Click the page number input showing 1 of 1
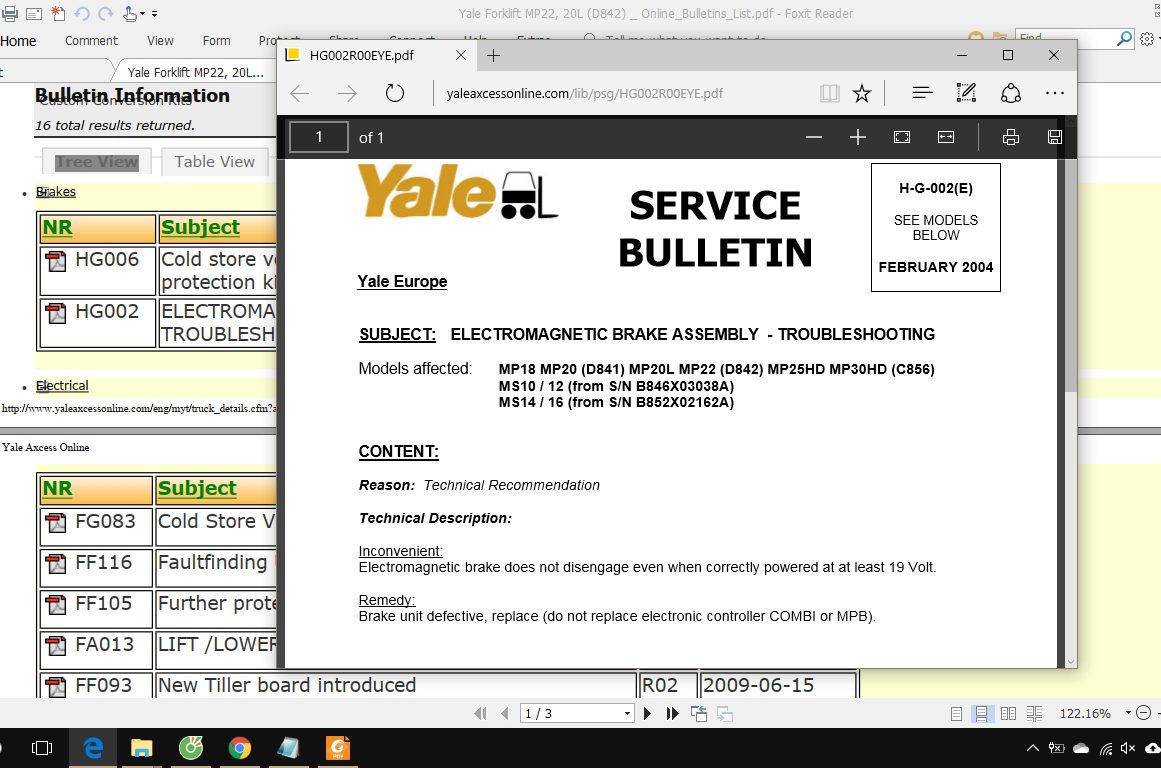Screen dimensions: 1161x768 (x=318, y=137)
